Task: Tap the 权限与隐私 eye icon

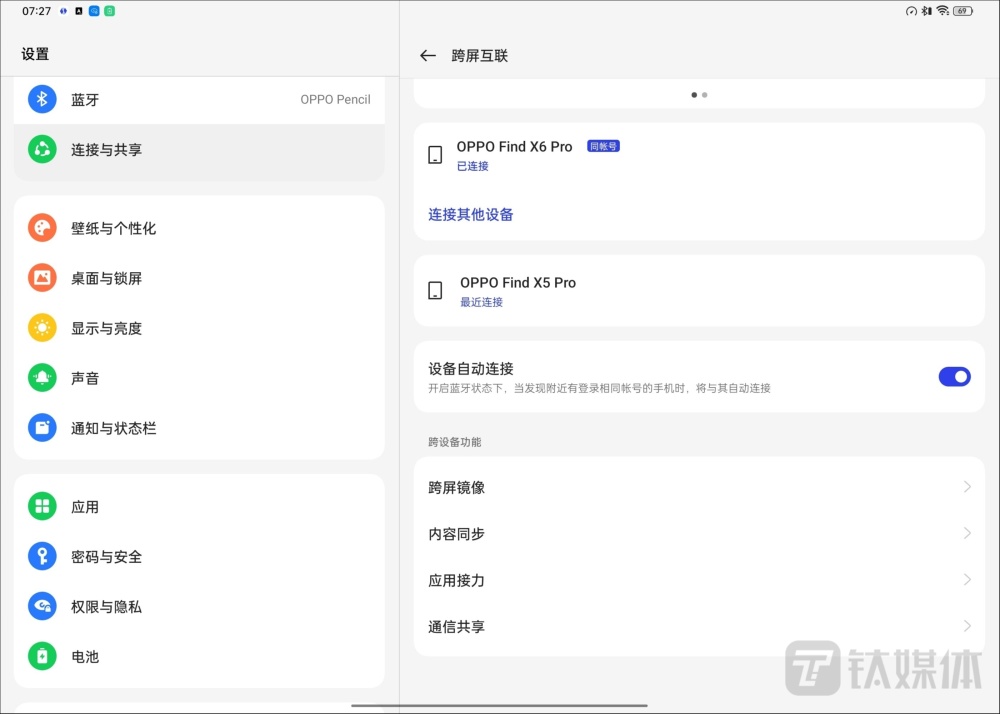Action: click(x=42, y=606)
